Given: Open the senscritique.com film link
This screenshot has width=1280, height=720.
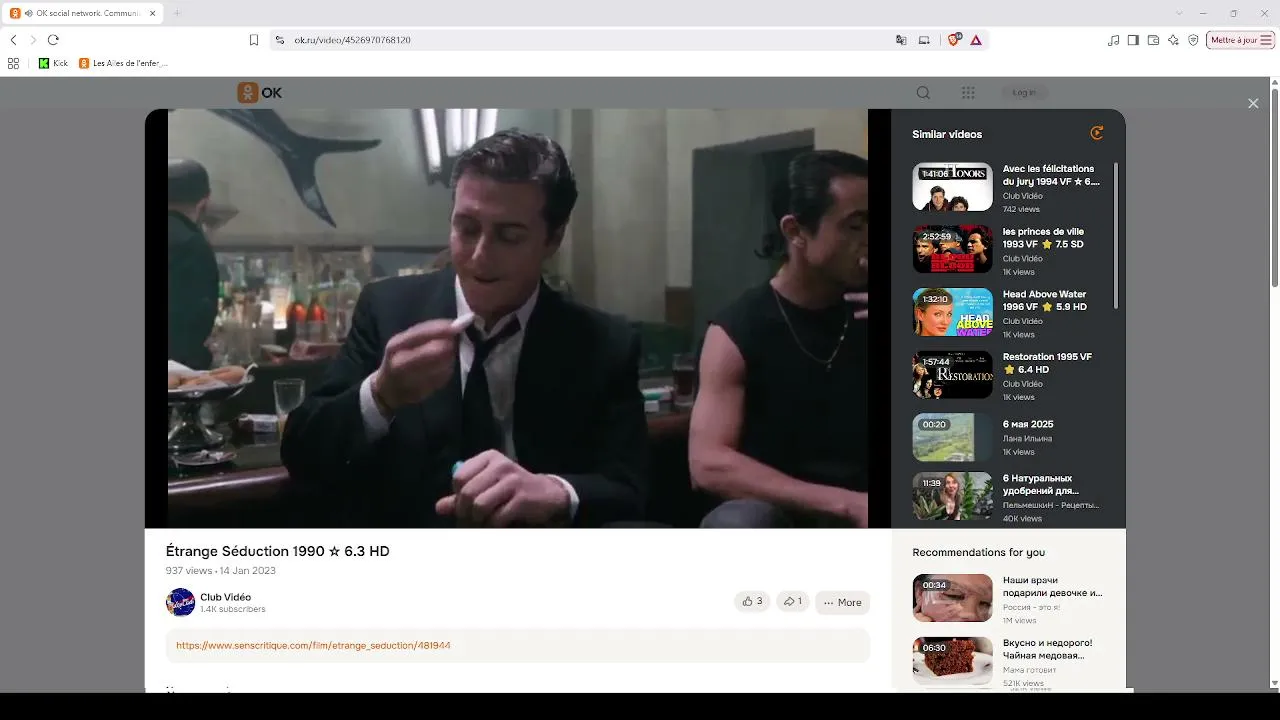Looking at the screenshot, I should [x=313, y=646].
